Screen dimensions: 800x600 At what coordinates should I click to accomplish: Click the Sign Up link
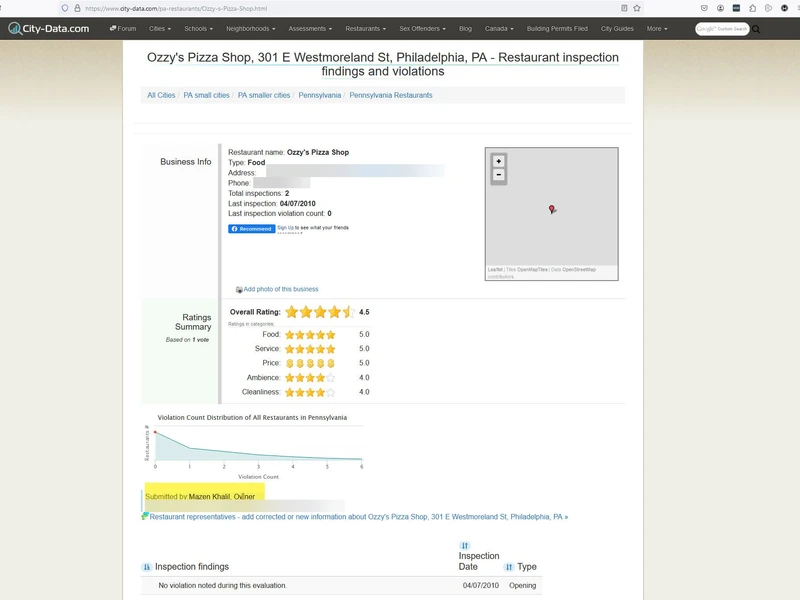(285, 228)
